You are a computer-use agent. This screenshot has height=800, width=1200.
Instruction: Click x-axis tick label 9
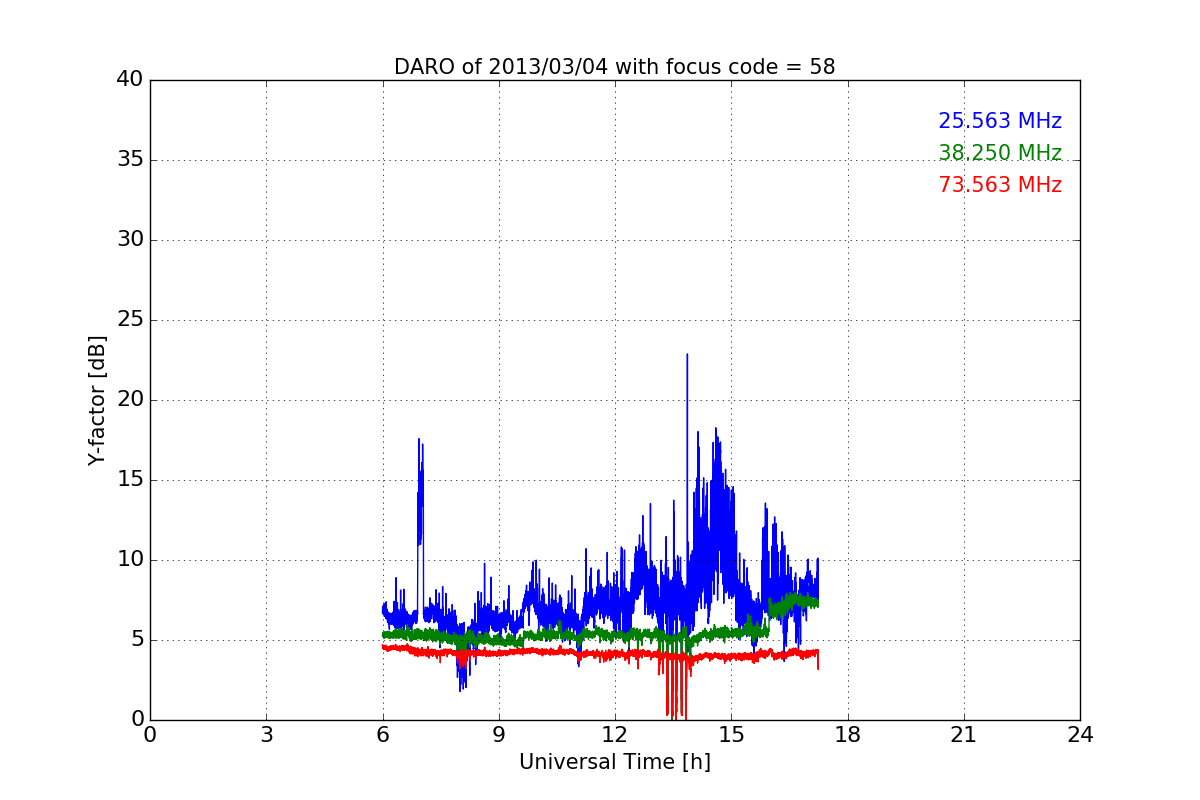(499, 735)
